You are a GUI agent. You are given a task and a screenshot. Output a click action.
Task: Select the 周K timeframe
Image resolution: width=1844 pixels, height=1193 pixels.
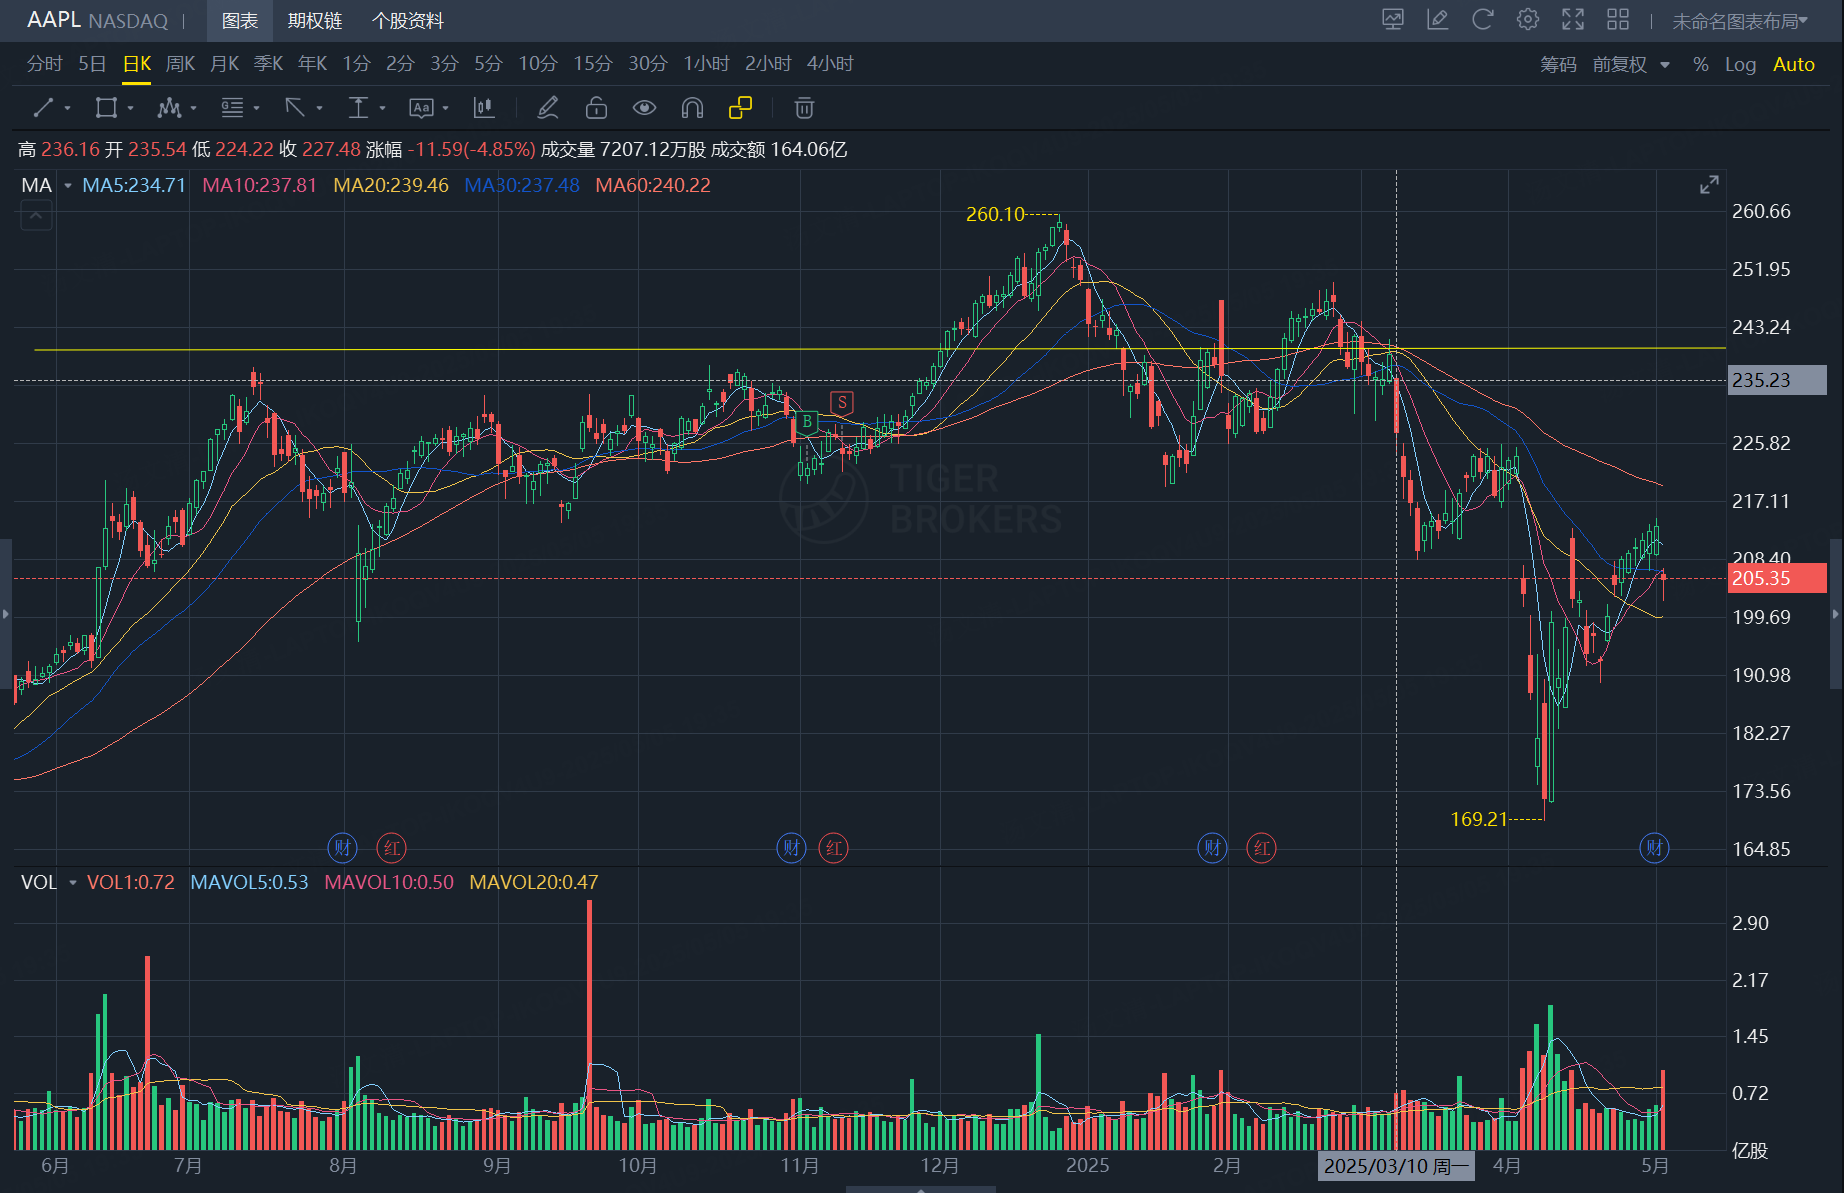pyautogui.click(x=180, y=64)
